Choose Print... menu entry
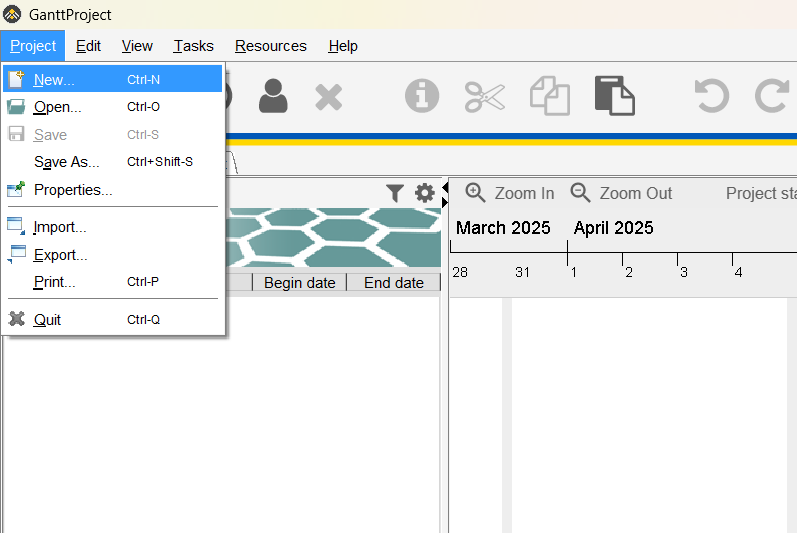The height and width of the screenshot is (533, 797). [x=112, y=281]
